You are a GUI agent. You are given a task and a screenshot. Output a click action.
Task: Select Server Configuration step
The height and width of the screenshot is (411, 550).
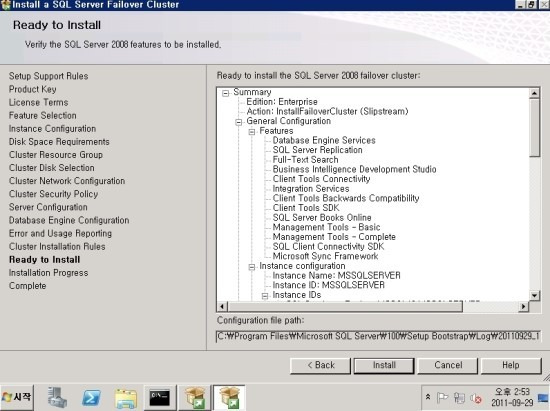click(48, 207)
